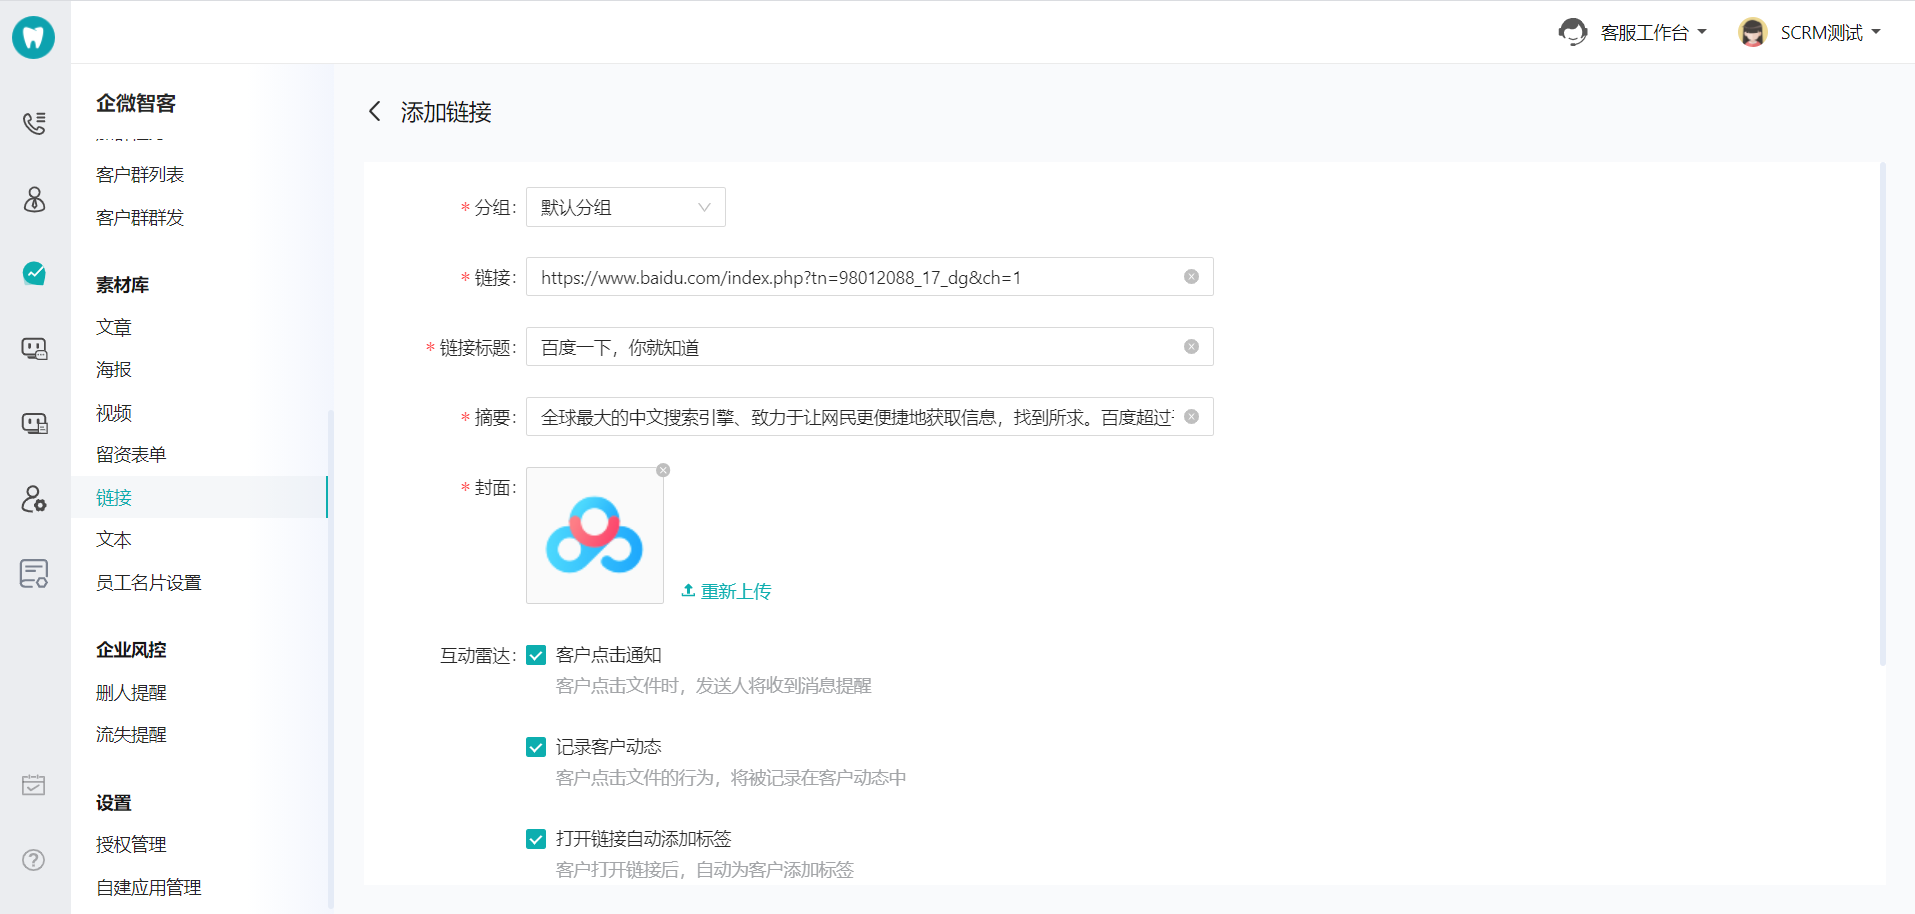Open 员工名片设置 menu item

149,583
